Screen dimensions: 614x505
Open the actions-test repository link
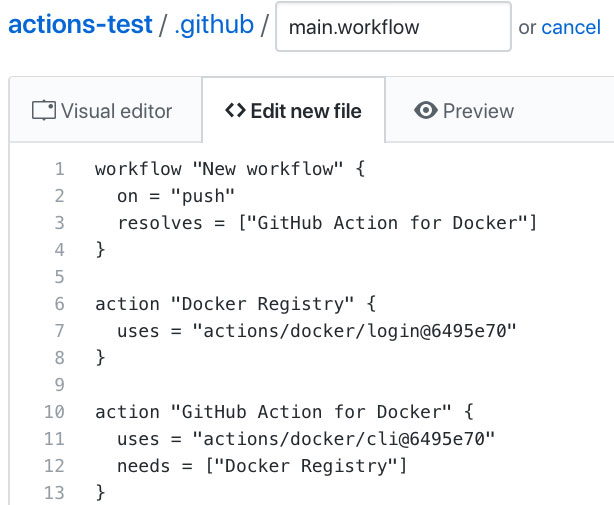pyautogui.click(x=80, y=25)
